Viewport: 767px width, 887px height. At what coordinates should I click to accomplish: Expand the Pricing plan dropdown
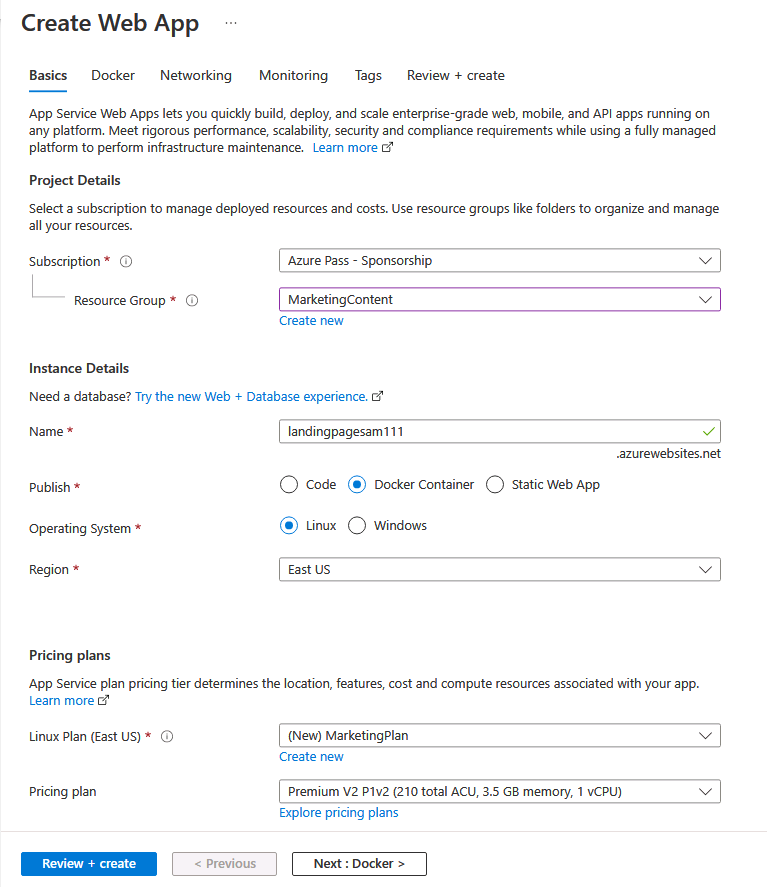(499, 791)
